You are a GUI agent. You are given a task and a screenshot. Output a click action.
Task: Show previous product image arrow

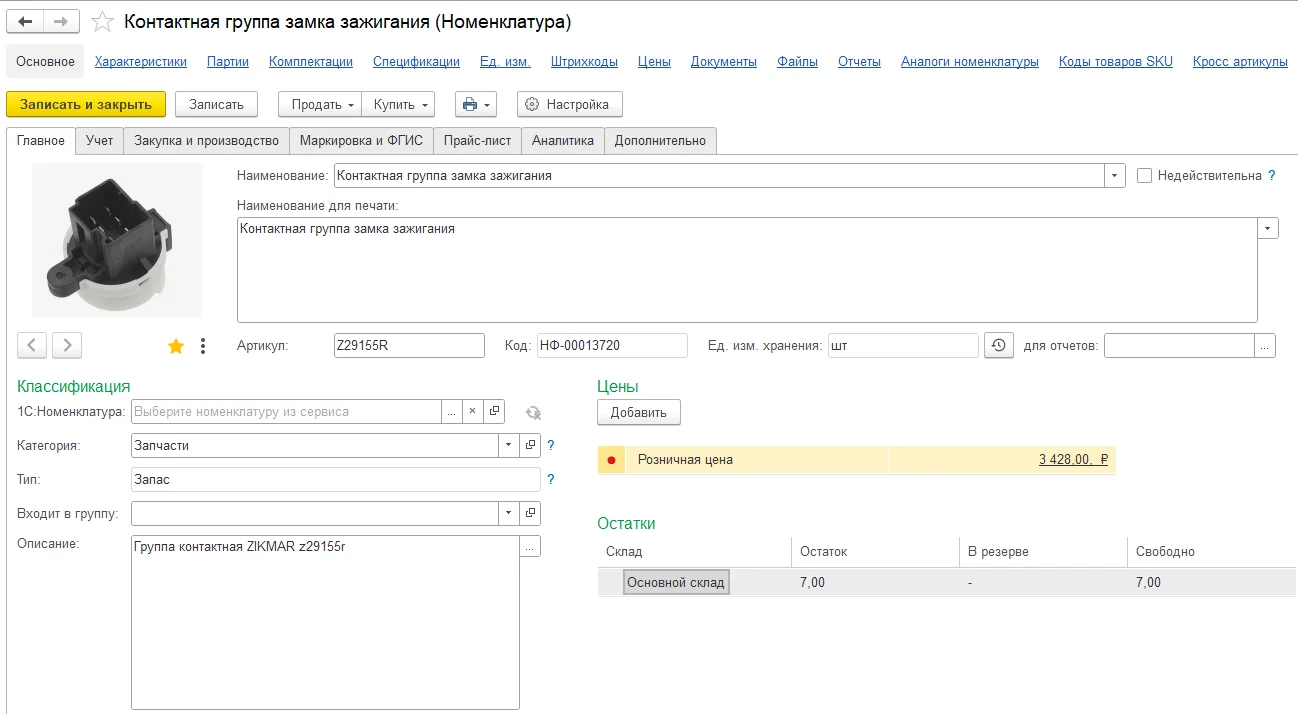tap(33, 346)
